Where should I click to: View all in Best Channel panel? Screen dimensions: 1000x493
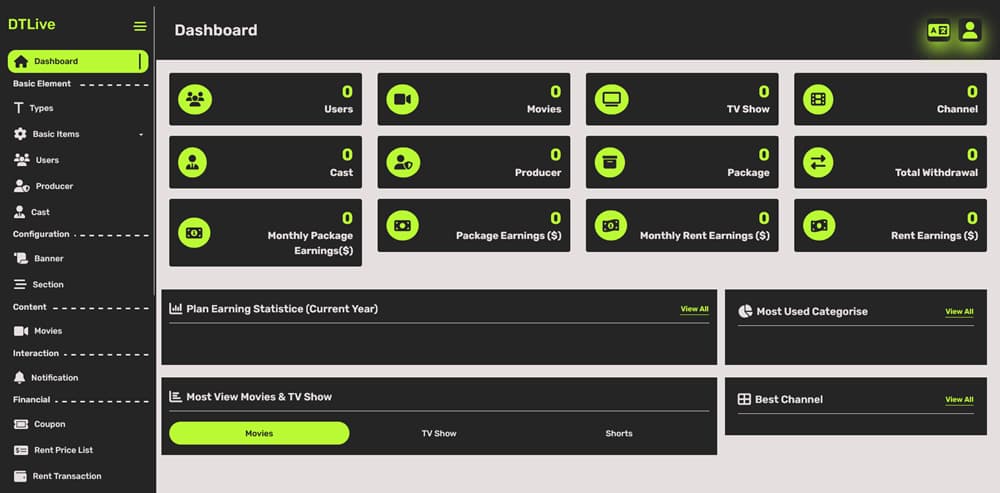pos(959,399)
